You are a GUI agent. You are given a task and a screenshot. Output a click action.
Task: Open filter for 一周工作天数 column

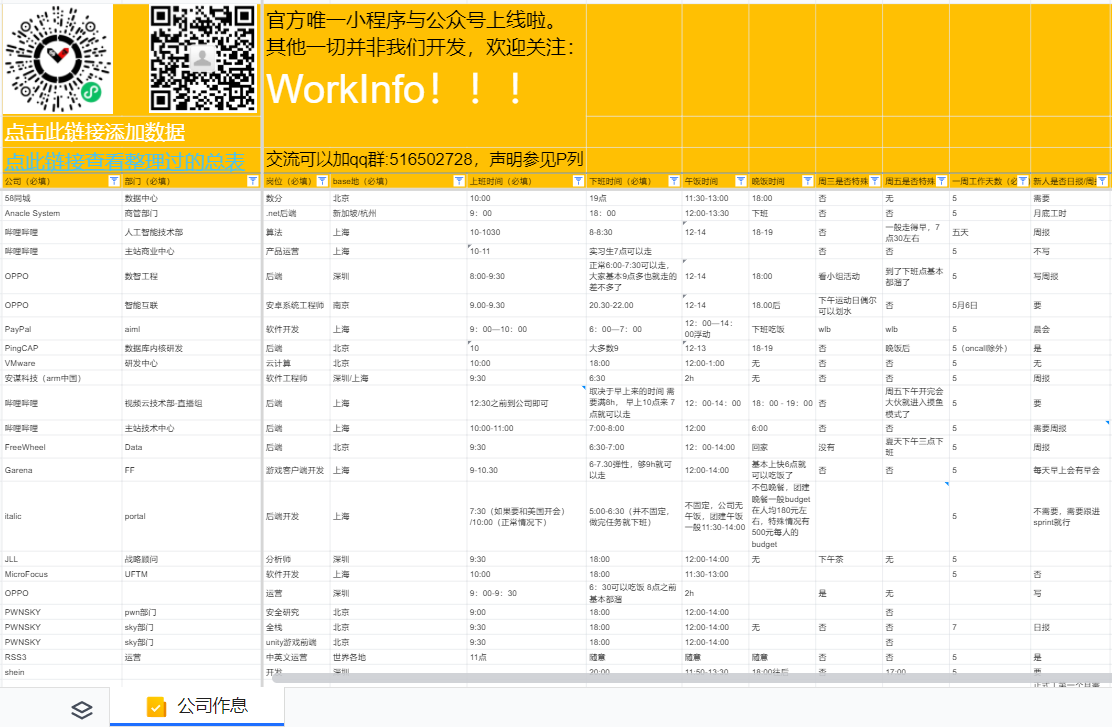1023,181
